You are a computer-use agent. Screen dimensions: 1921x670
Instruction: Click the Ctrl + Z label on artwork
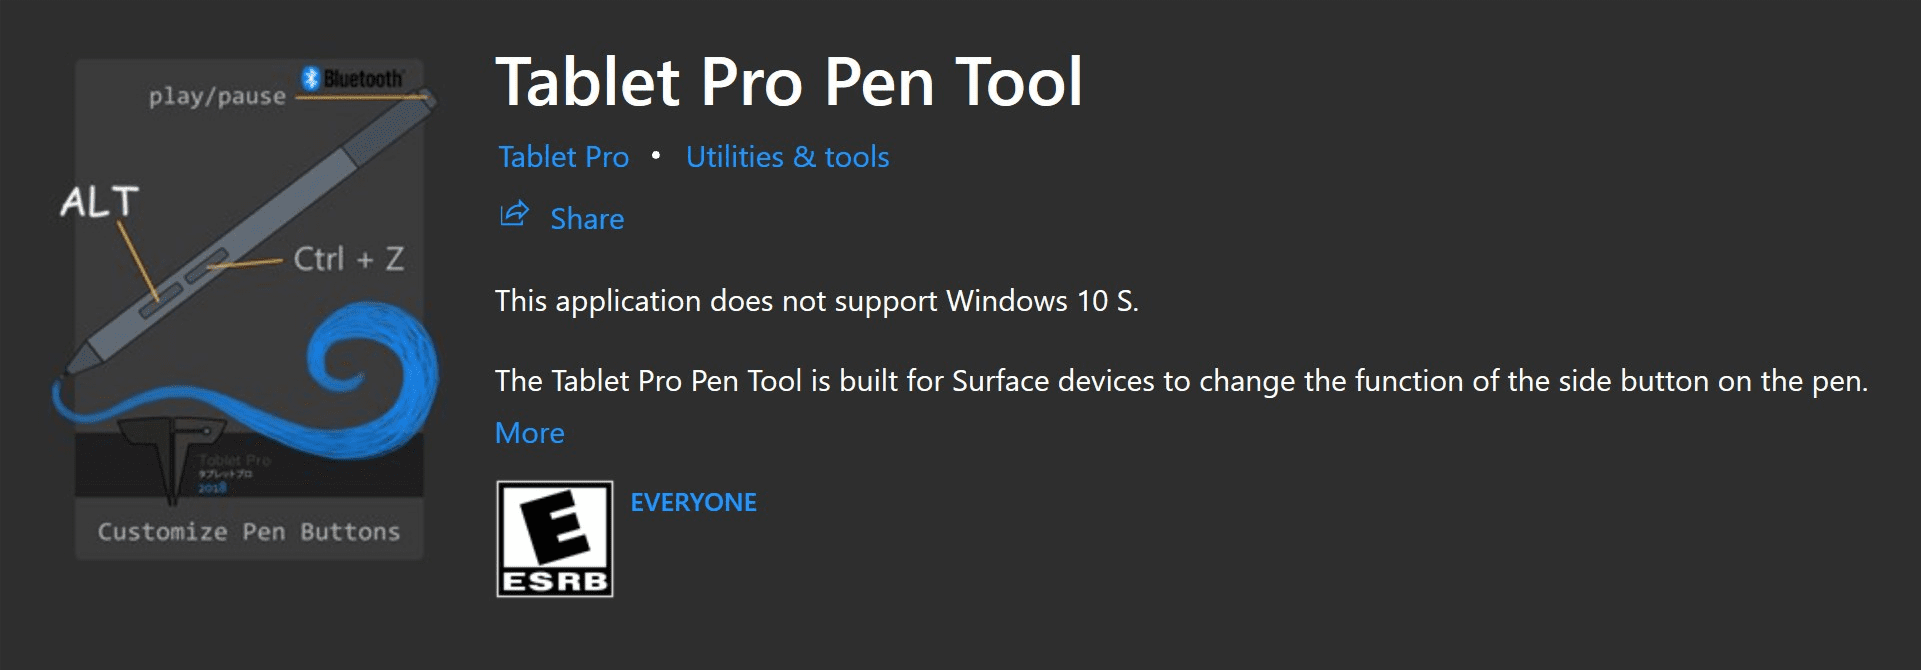coord(348,259)
